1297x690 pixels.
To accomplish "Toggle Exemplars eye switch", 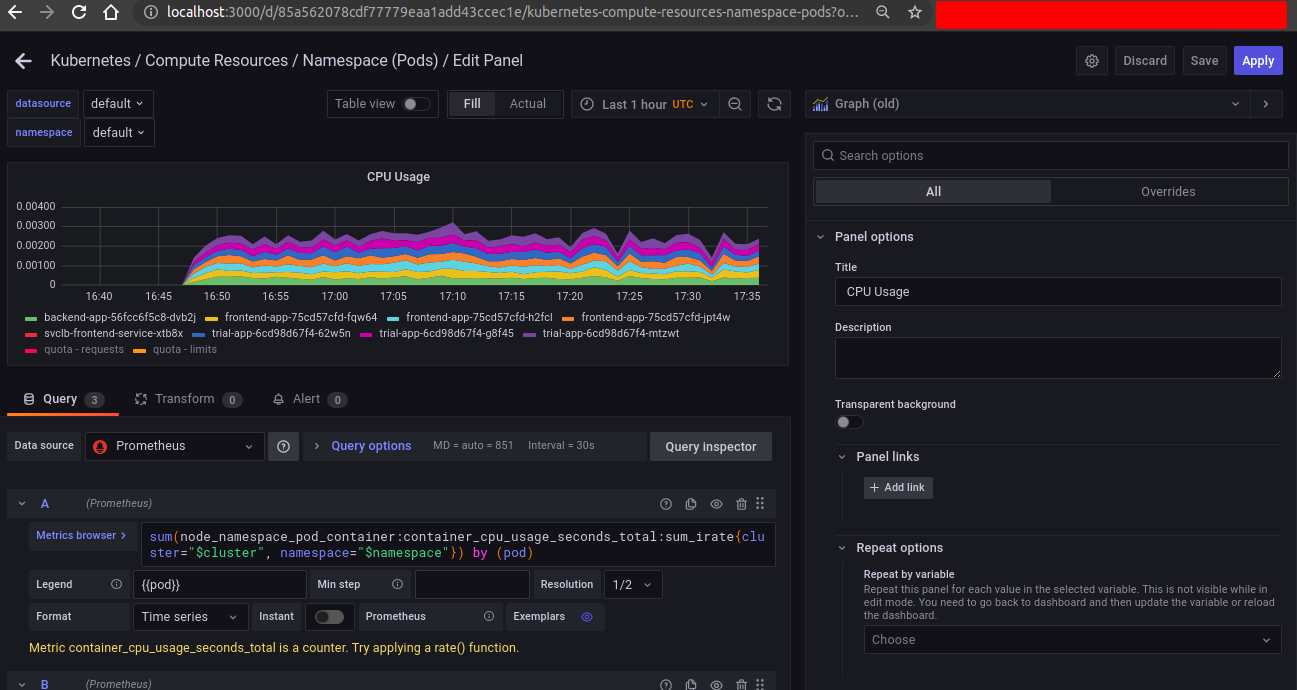I will click(587, 617).
